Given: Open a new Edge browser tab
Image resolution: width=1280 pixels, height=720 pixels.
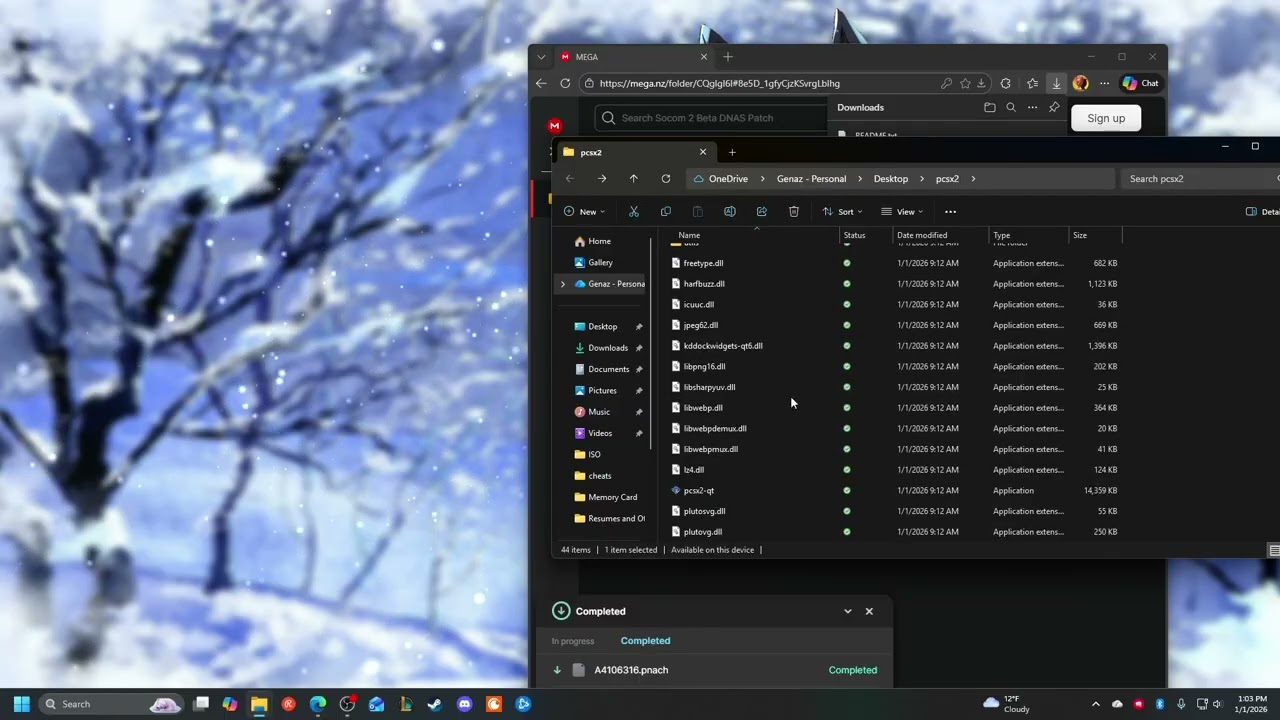Looking at the screenshot, I should pos(728,57).
